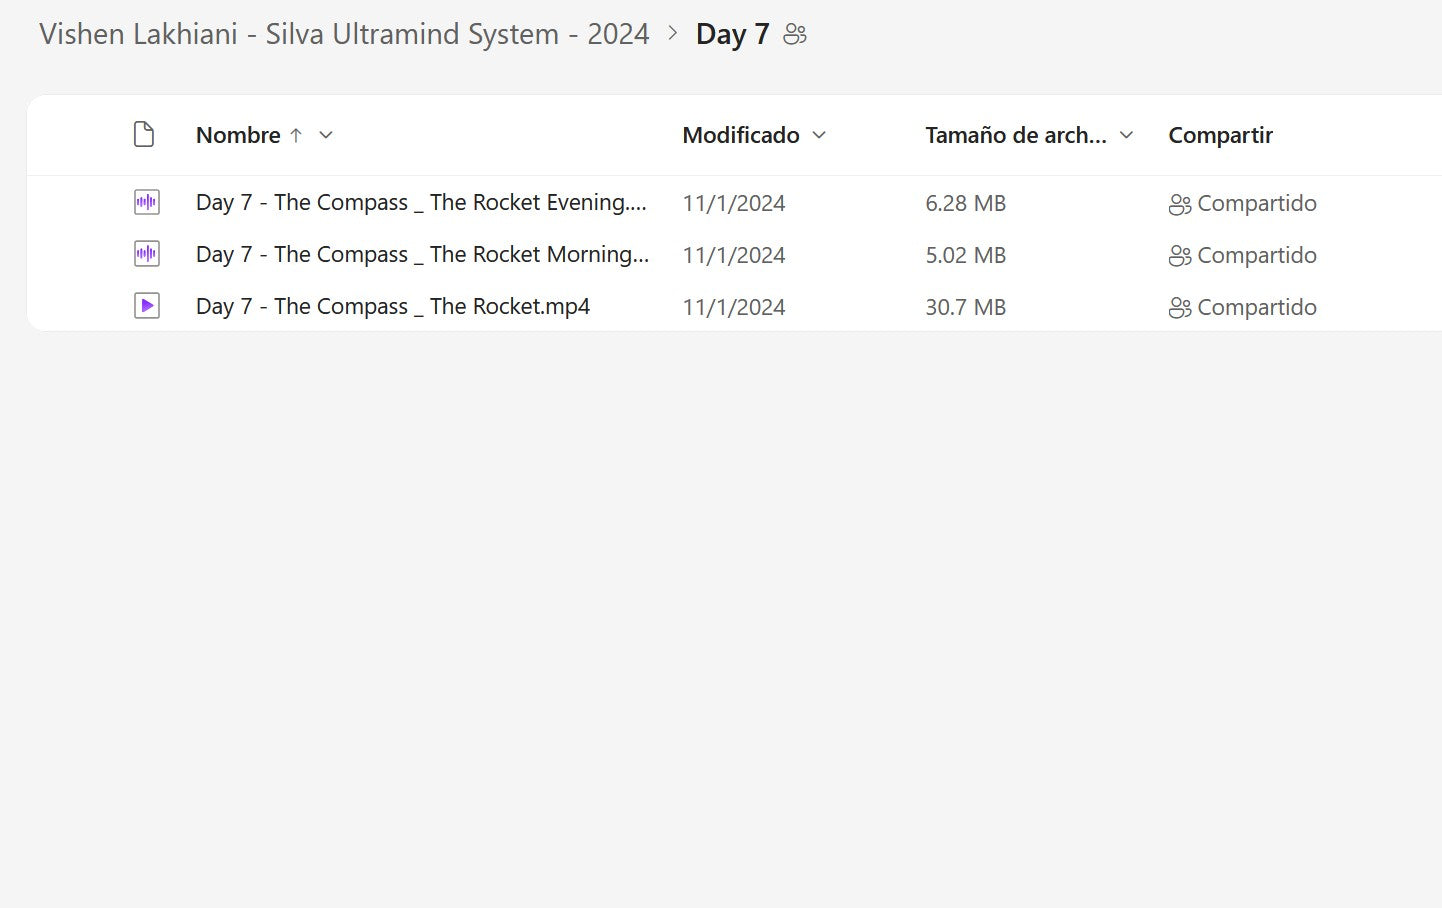Click the breadcrumb chevron separator before Day 7
This screenshot has height=908, width=1442.
[x=673, y=34]
